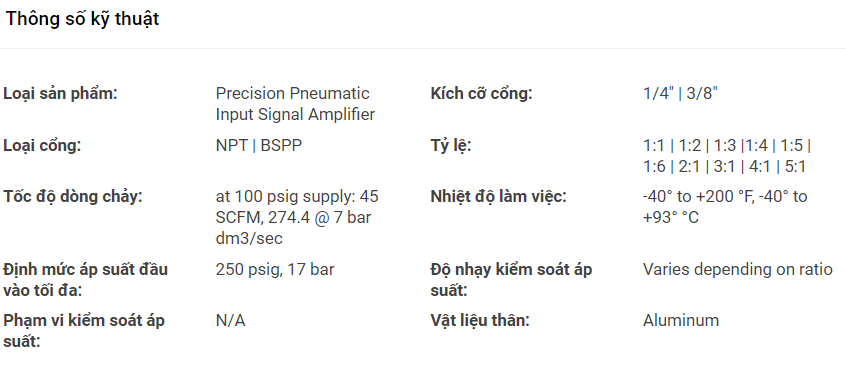The height and width of the screenshot is (383, 846).
Task: Click the 'NPT | BSPP' value
Action: point(259,146)
